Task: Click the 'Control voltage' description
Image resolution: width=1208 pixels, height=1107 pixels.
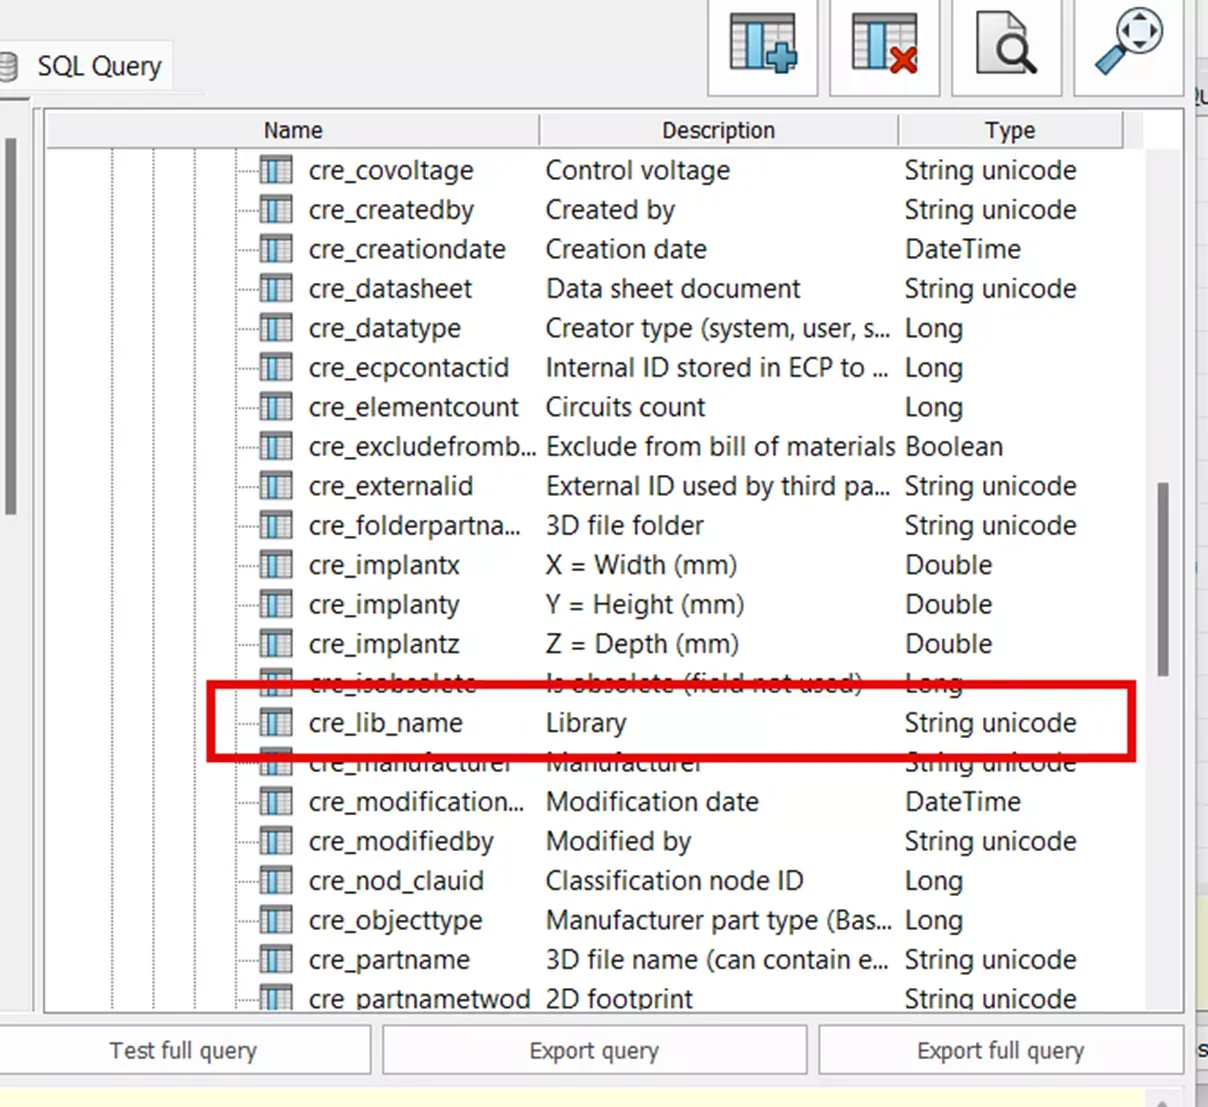Action: [x=638, y=170]
